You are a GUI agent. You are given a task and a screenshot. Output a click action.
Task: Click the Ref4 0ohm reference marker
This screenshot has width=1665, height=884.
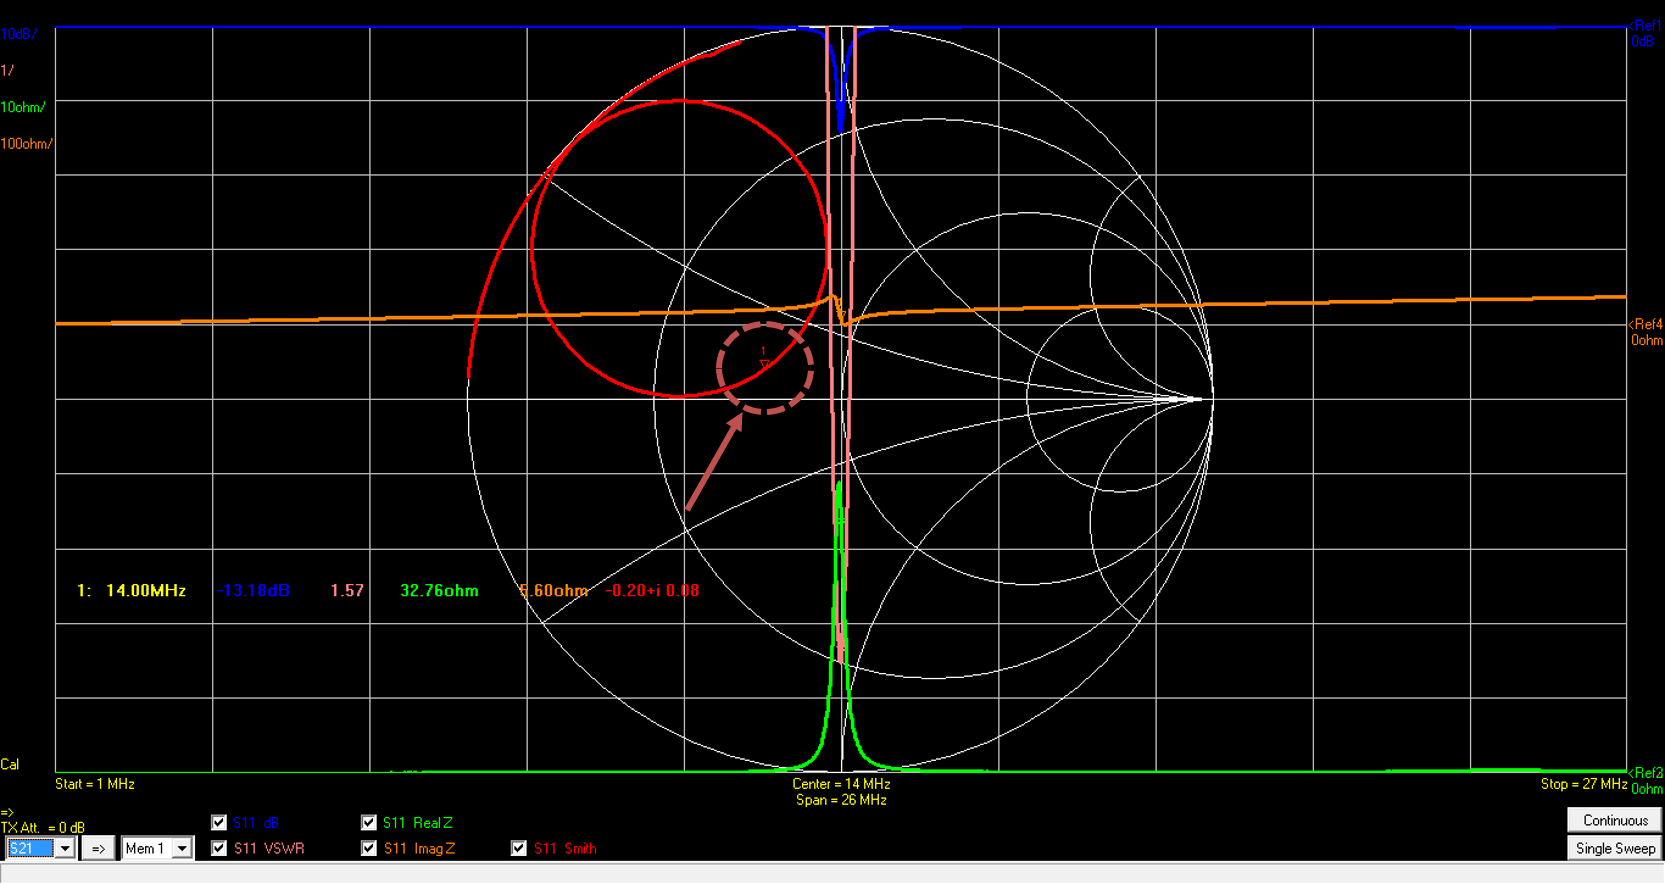coord(1646,332)
